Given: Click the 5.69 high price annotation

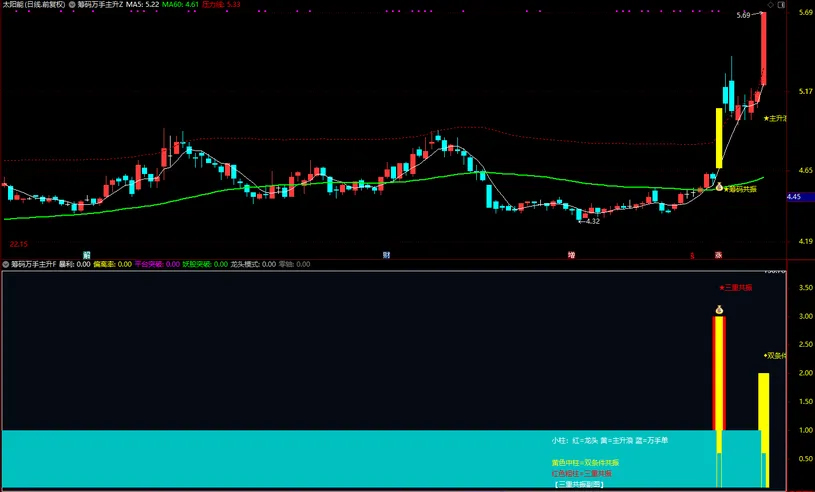Looking at the screenshot, I should 743,16.
